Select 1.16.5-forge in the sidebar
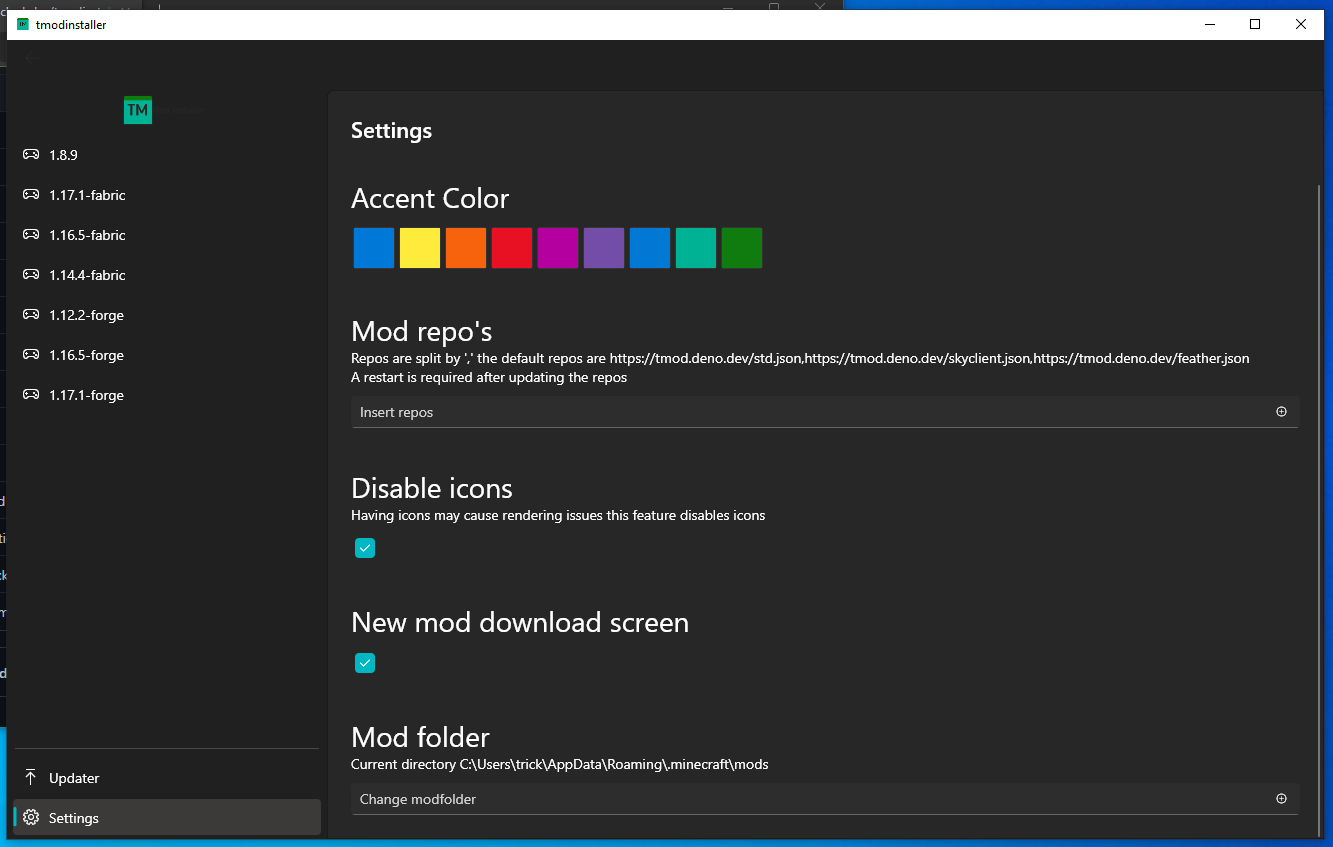The height and width of the screenshot is (847, 1333). coord(86,355)
